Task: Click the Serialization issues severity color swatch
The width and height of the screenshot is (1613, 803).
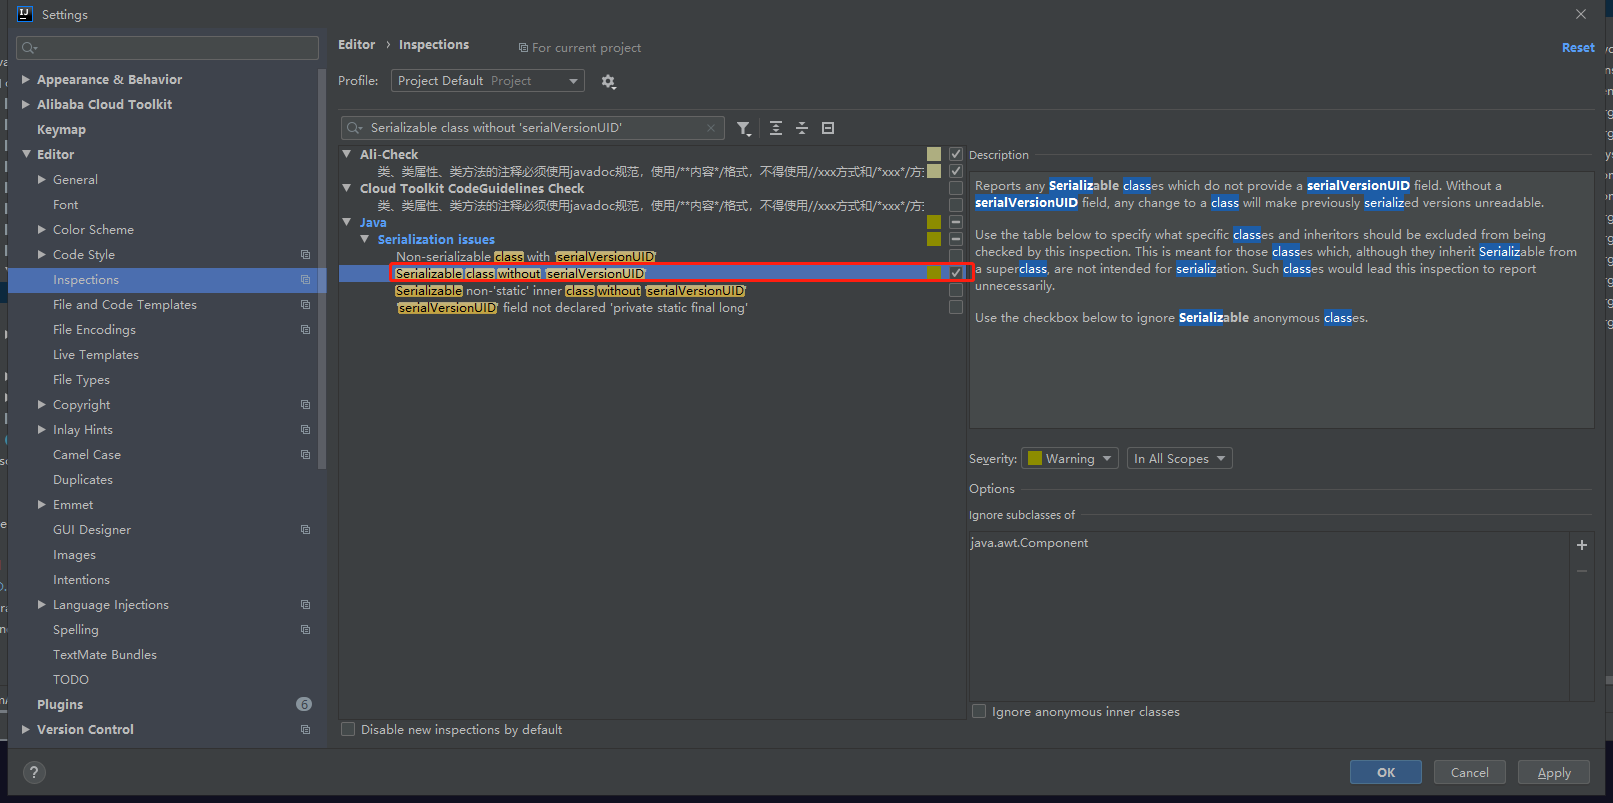Action: (x=934, y=239)
